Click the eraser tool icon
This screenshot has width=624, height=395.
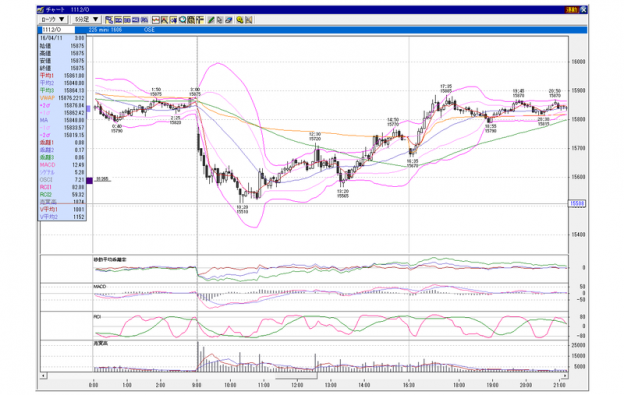click(228, 19)
